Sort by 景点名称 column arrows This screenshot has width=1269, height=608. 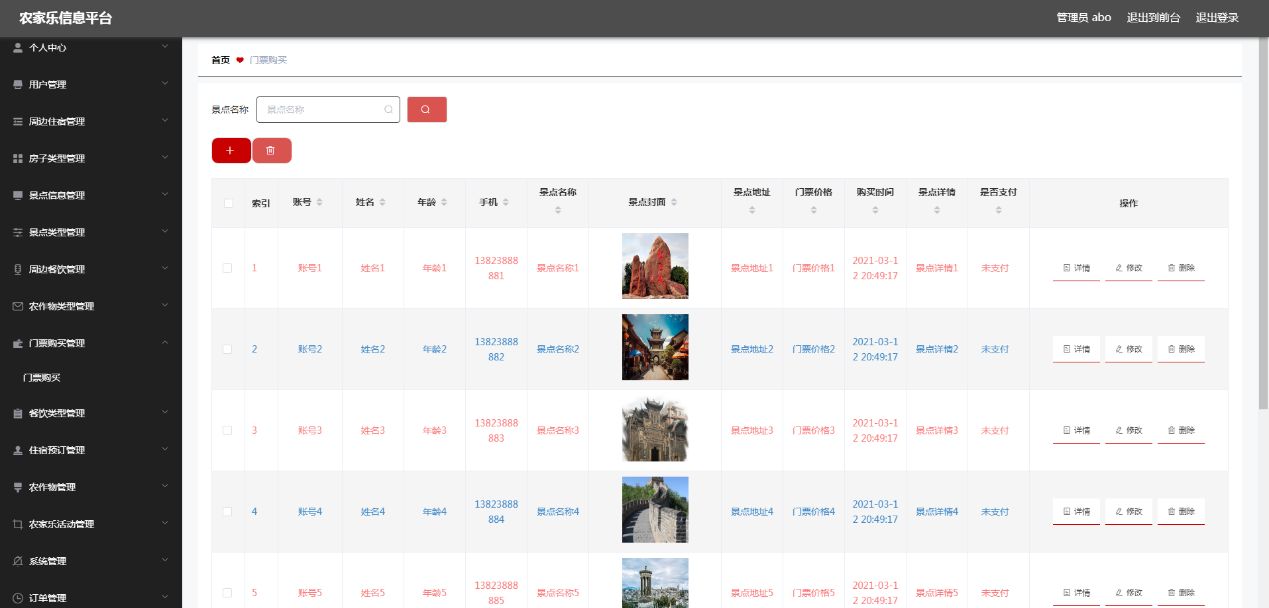[558, 210]
